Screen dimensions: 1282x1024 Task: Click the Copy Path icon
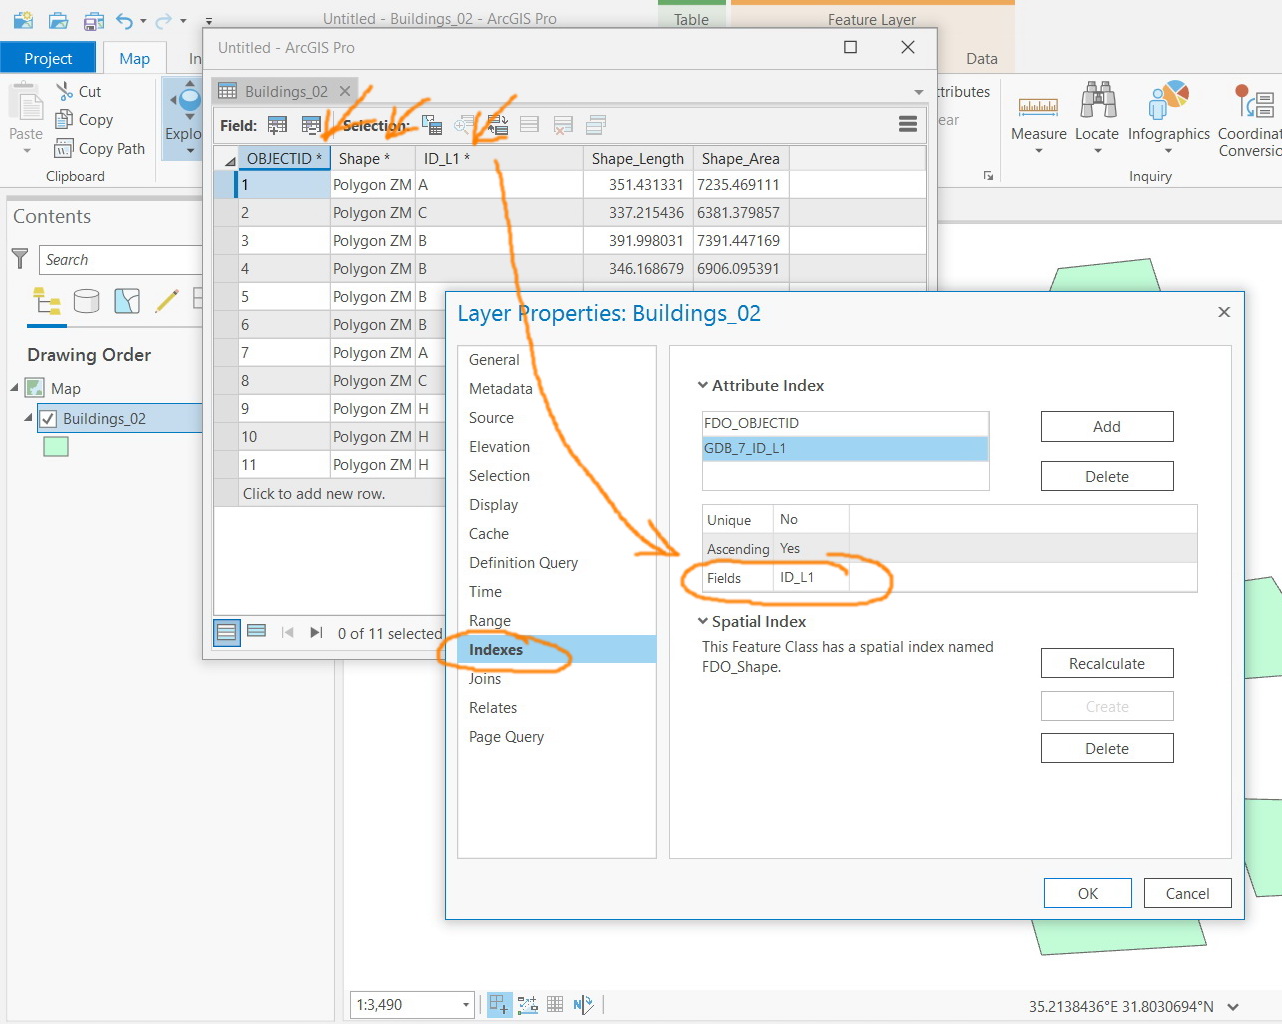63,148
